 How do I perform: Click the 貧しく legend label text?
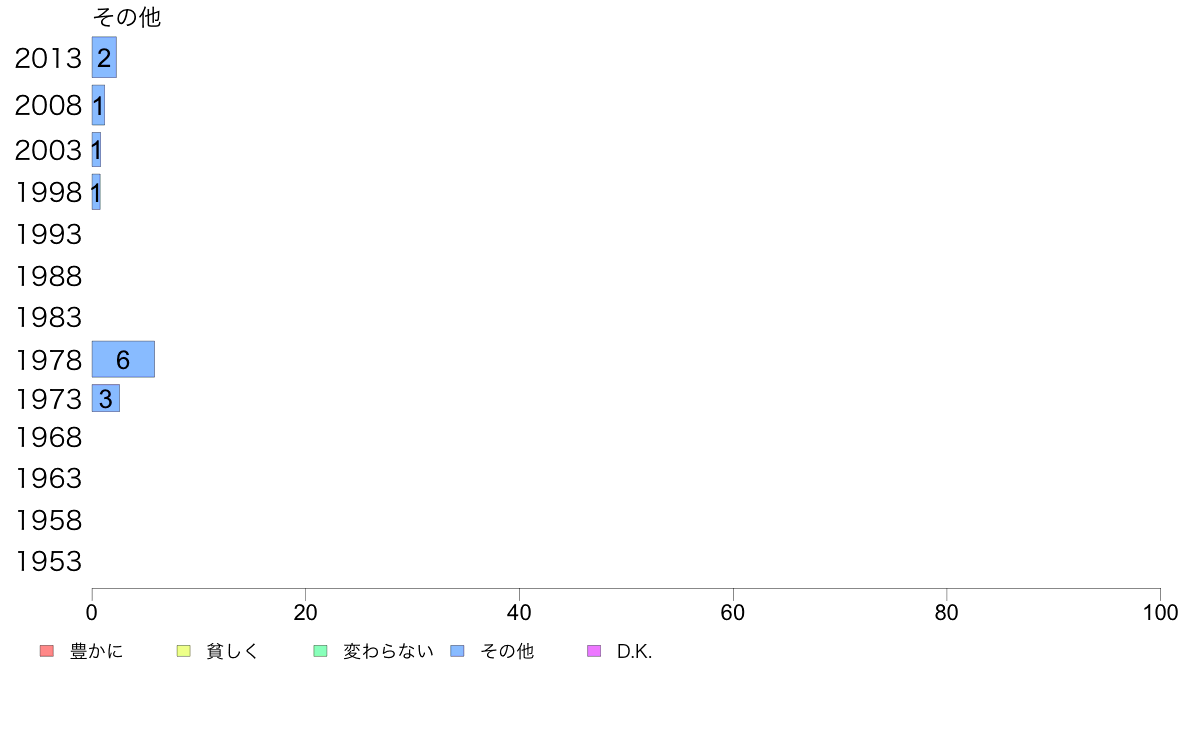click(x=233, y=651)
